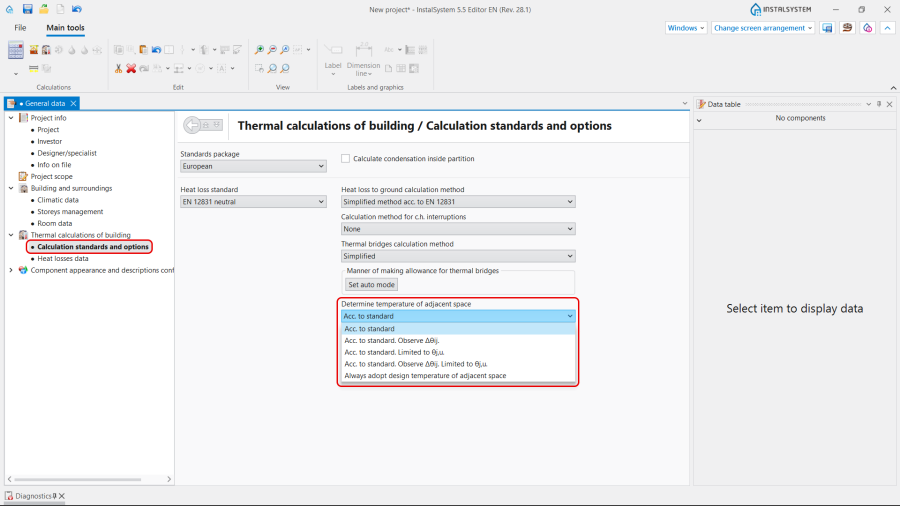Image resolution: width=900 pixels, height=506 pixels.
Task: Open the Heat loss standard dropdown
Action: click(x=253, y=202)
